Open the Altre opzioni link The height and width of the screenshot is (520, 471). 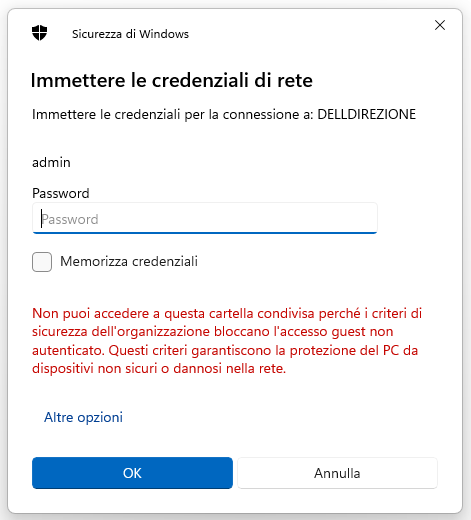[83, 417]
